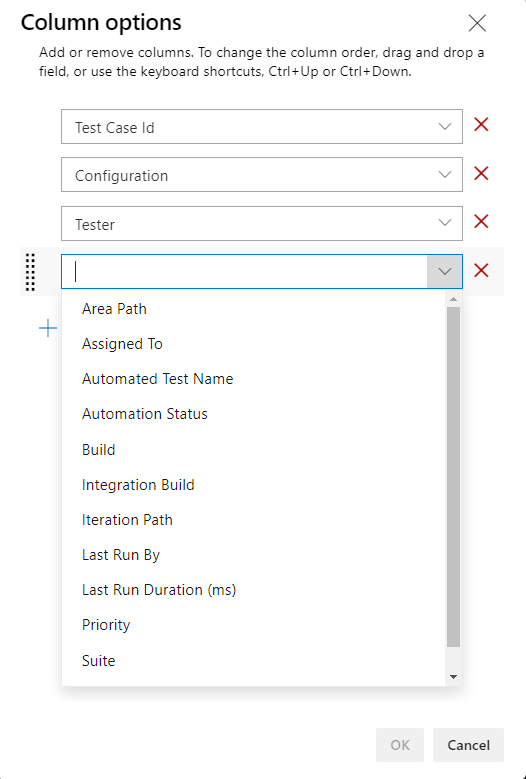This screenshot has width=526, height=779.
Task: Select Integration Build field
Action: pos(254,485)
